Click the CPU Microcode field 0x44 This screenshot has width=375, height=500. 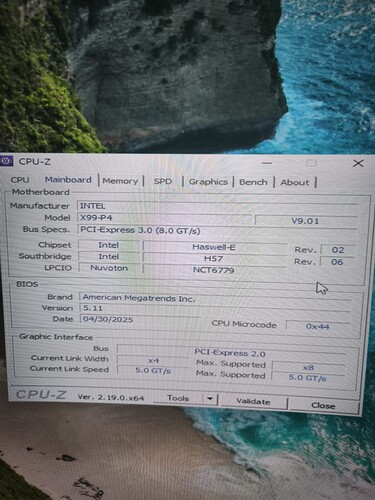click(318, 326)
